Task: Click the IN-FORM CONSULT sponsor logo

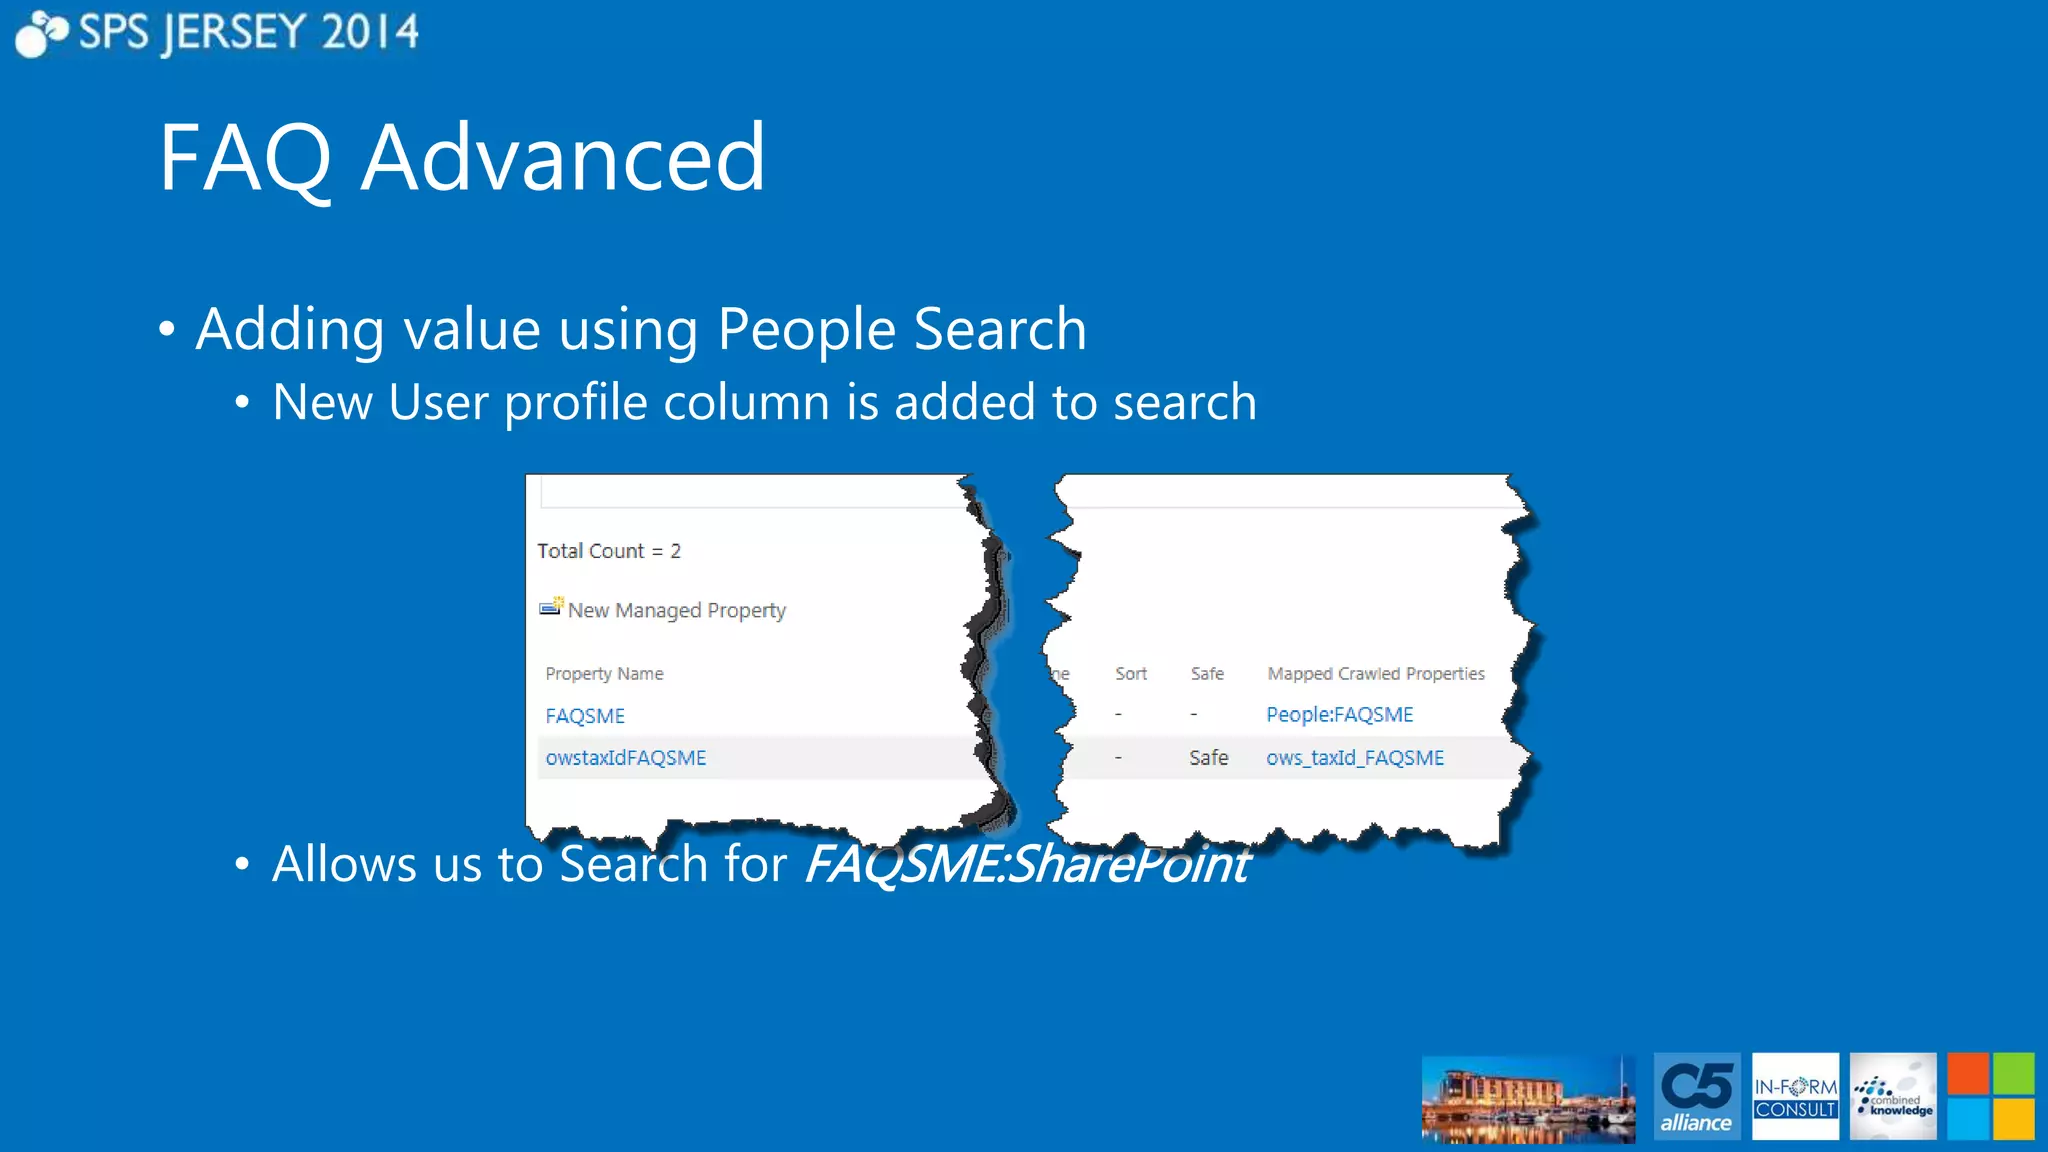Action: 1795,1096
